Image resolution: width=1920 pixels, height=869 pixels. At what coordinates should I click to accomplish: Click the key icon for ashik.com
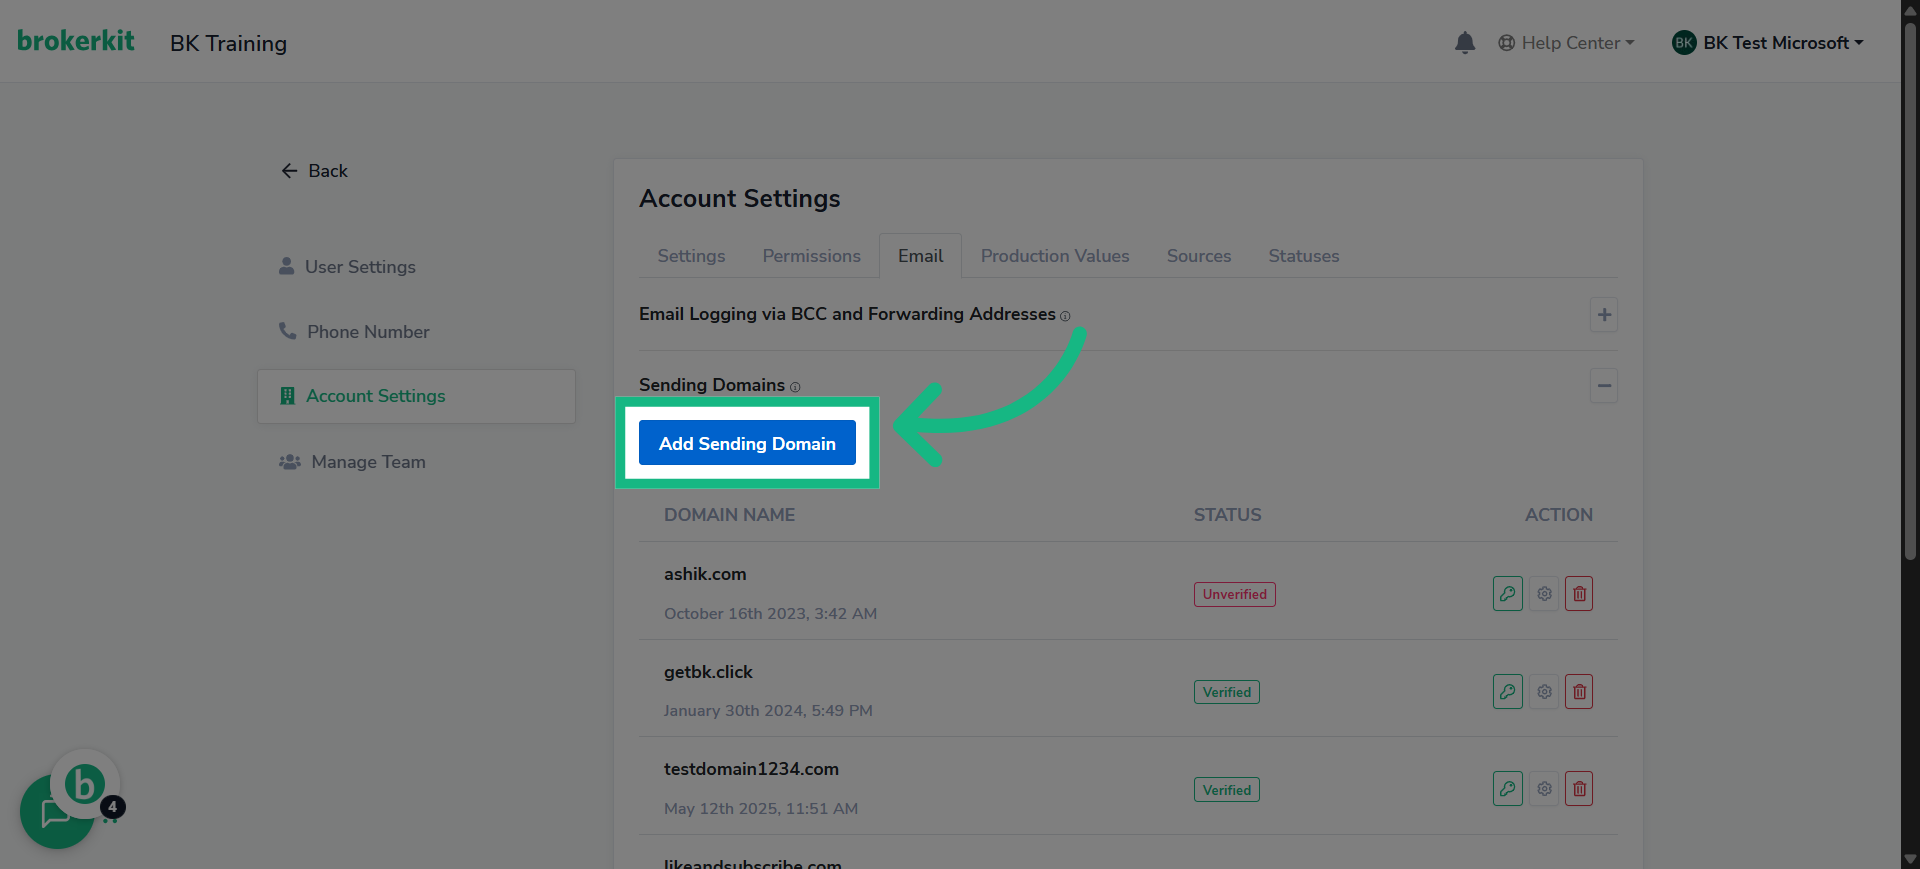pos(1508,594)
